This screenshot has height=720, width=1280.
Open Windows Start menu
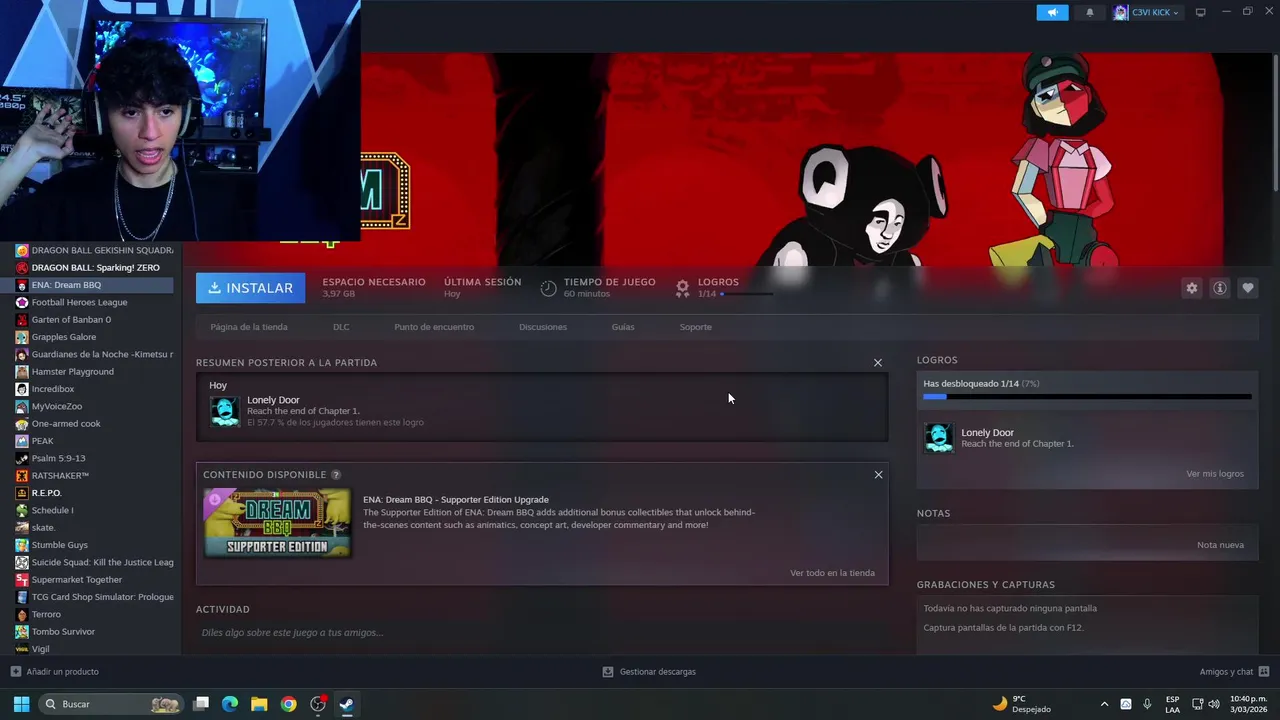21,704
